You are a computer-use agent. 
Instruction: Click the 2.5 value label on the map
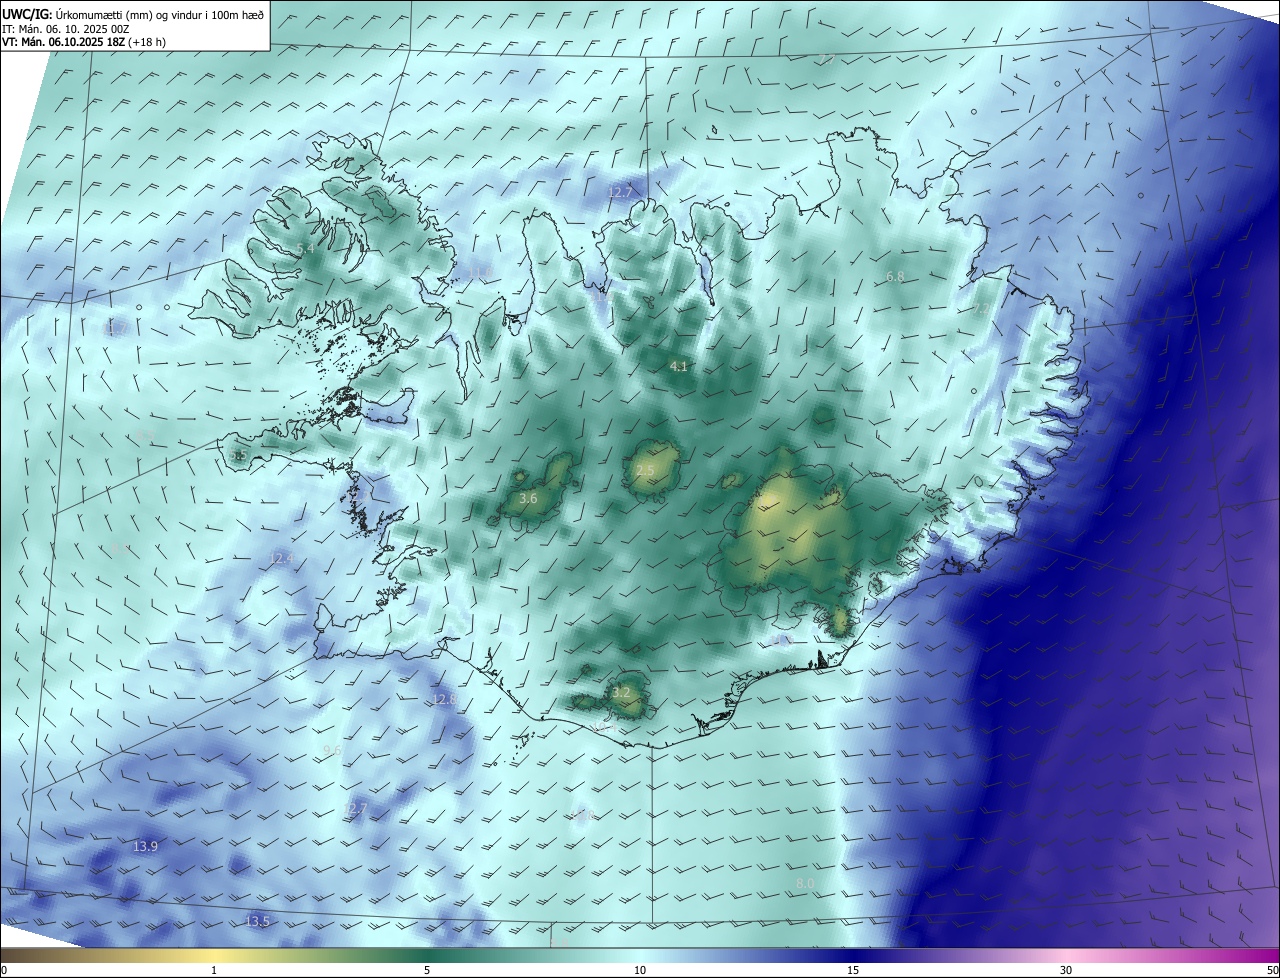[x=645, y=471]
